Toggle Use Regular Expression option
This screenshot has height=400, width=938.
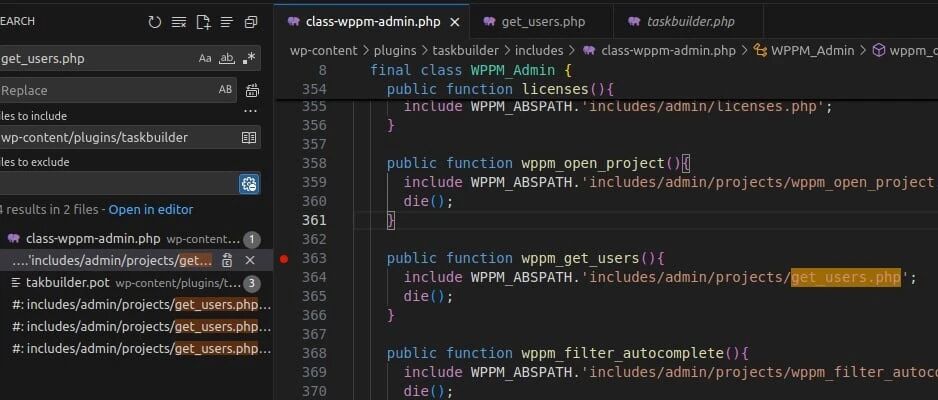coord(249,58)
